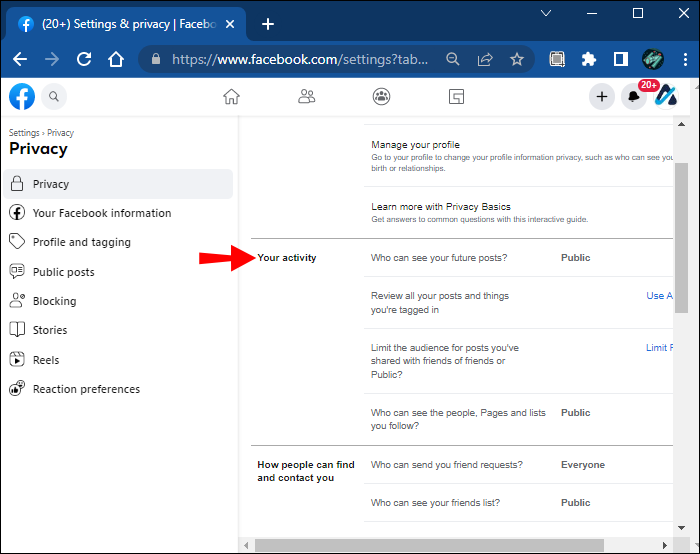The width and height of the screenshot is (700, 554).
Task: Bookmark this page with the star icon
Action: click(x=517, y=59)
